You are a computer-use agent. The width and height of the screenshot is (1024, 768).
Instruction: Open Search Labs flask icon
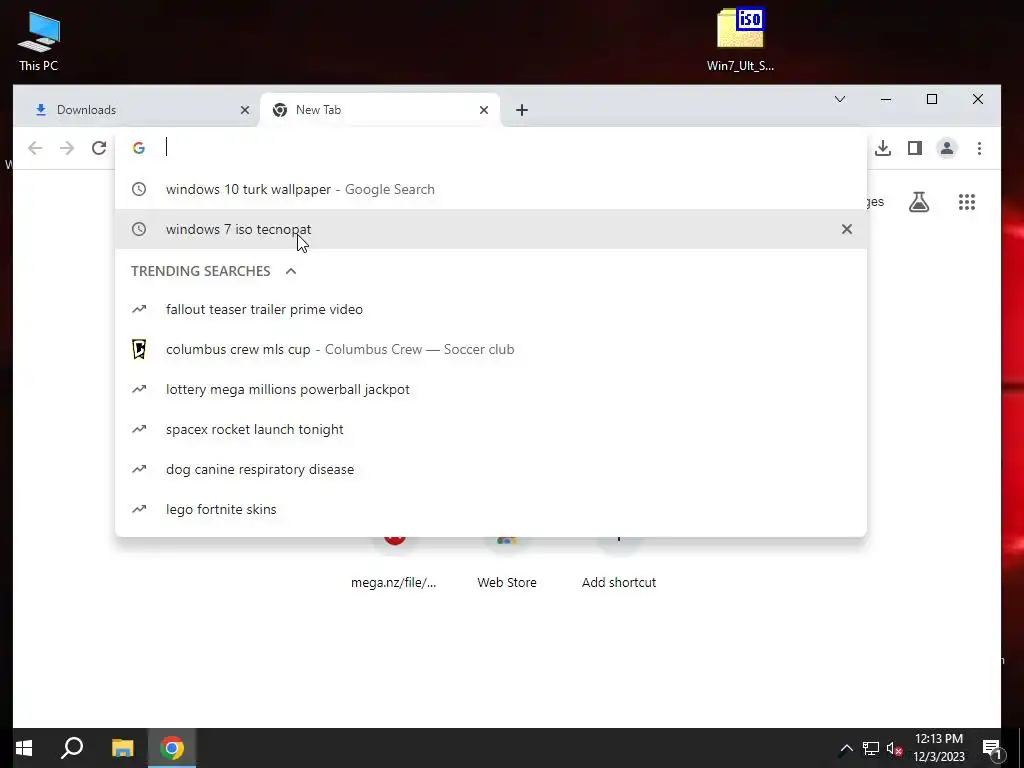[x=919, y=202]
